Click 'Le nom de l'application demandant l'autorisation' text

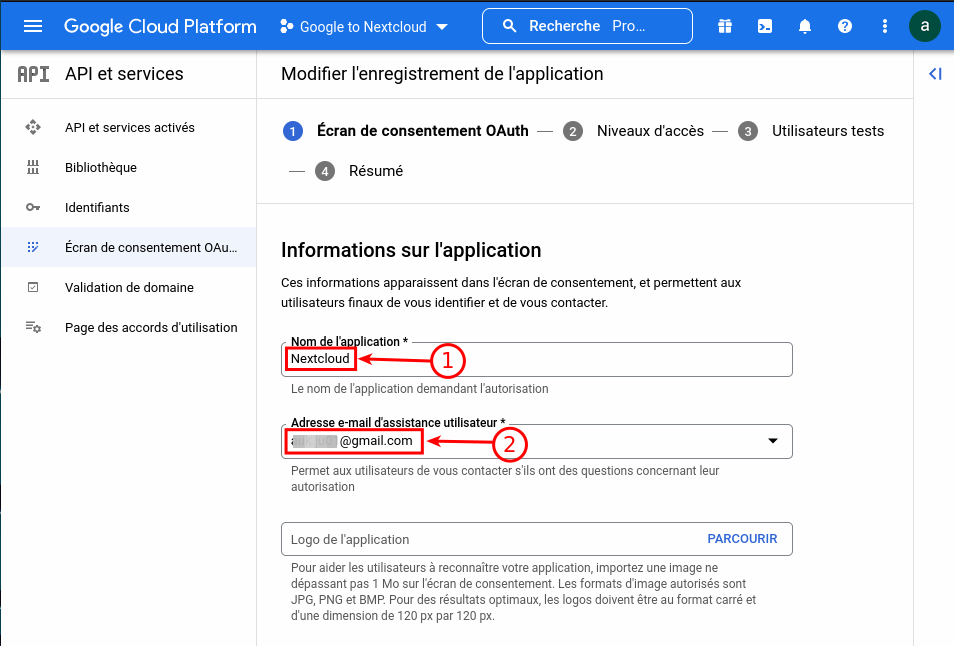[x=419, y=389]
